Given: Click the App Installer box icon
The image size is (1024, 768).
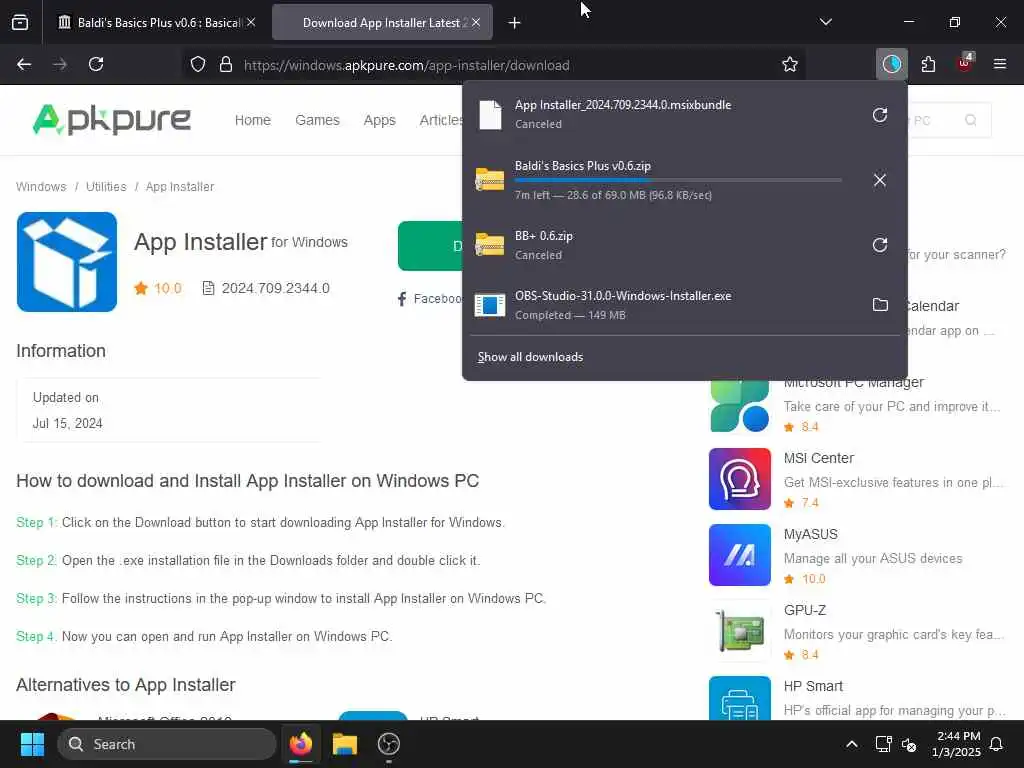Looking at the screenshot, I should point(67,262).
